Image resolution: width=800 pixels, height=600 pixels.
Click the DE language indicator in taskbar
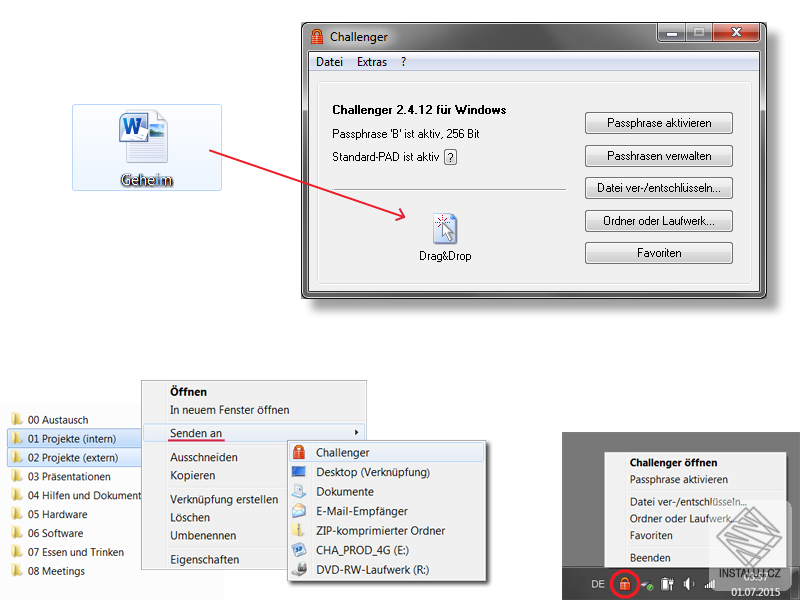597,584
